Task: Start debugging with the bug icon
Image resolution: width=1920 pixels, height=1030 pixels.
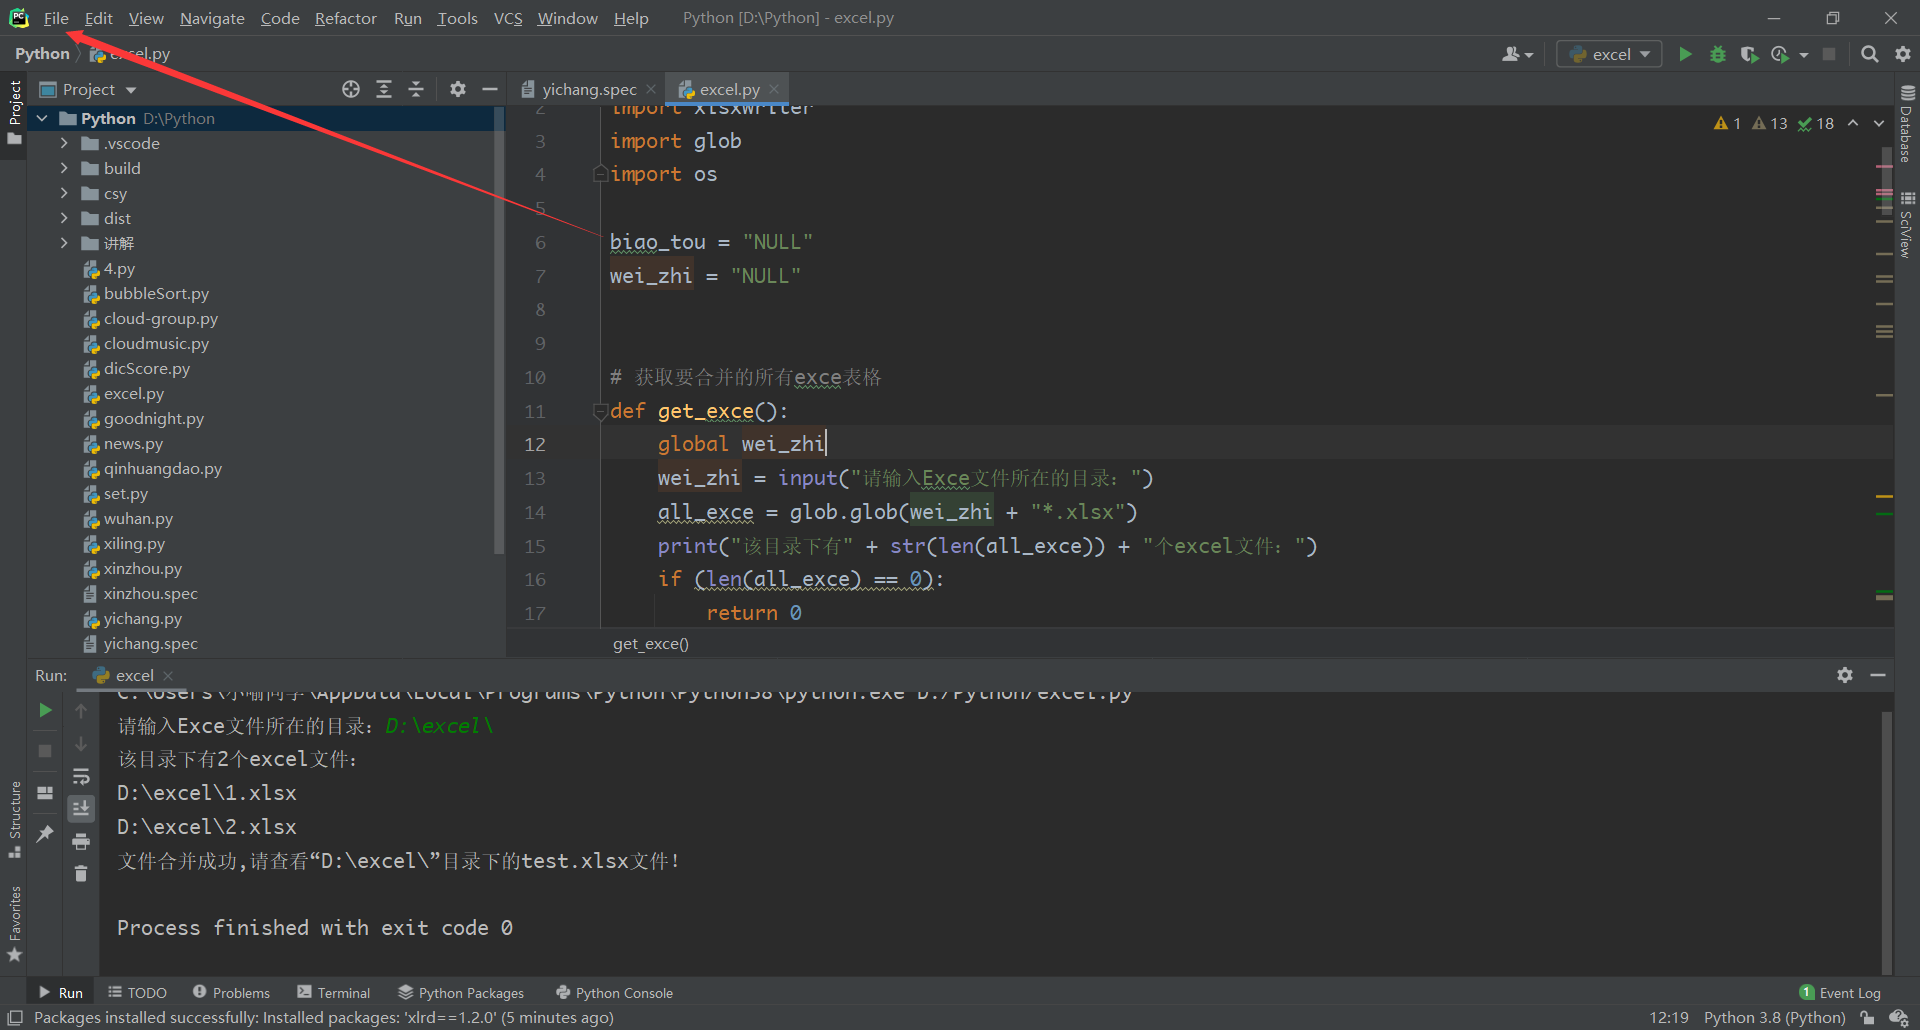Action: coord(1717,54)
